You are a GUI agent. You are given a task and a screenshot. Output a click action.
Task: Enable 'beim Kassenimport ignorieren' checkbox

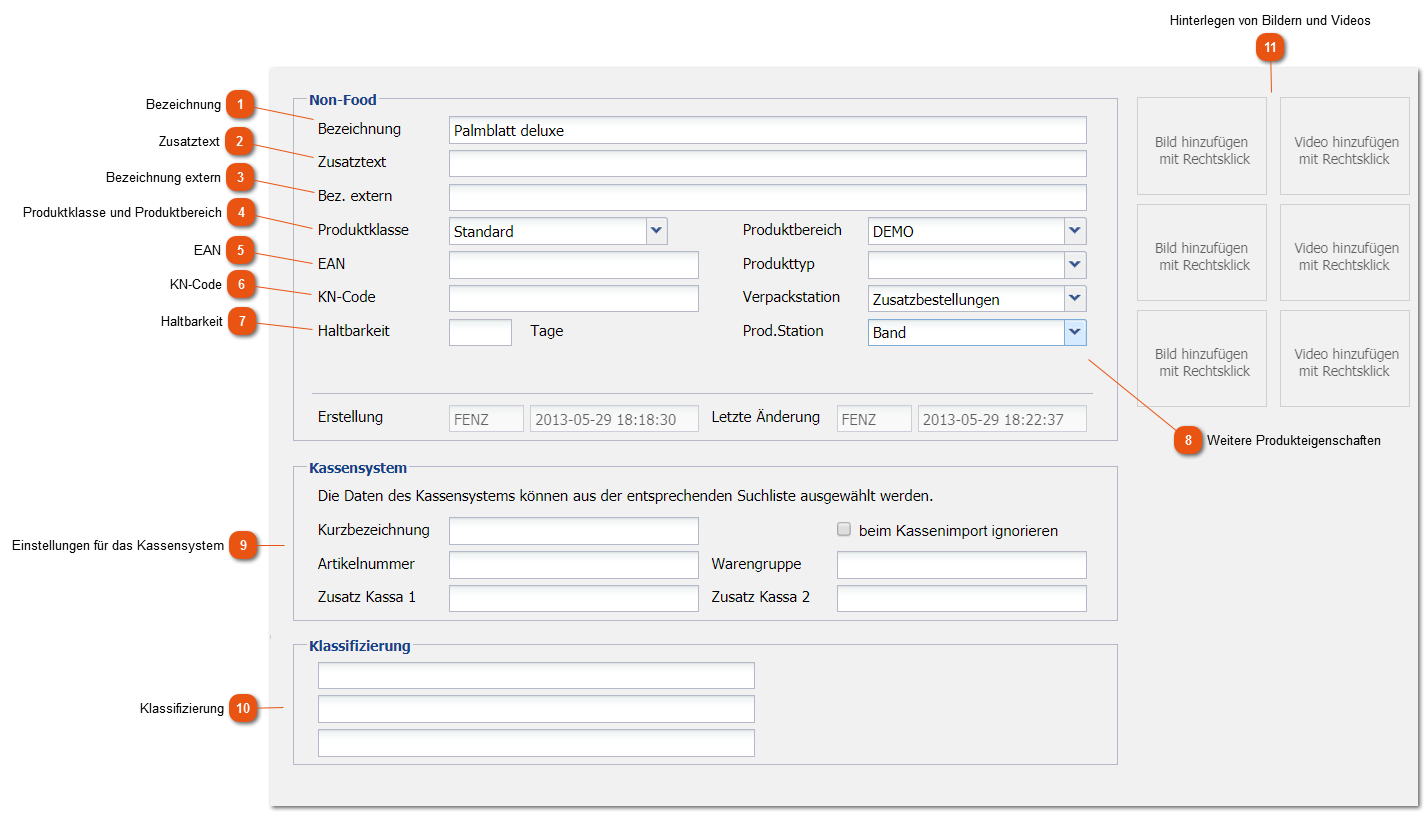(x=844, y=529)
